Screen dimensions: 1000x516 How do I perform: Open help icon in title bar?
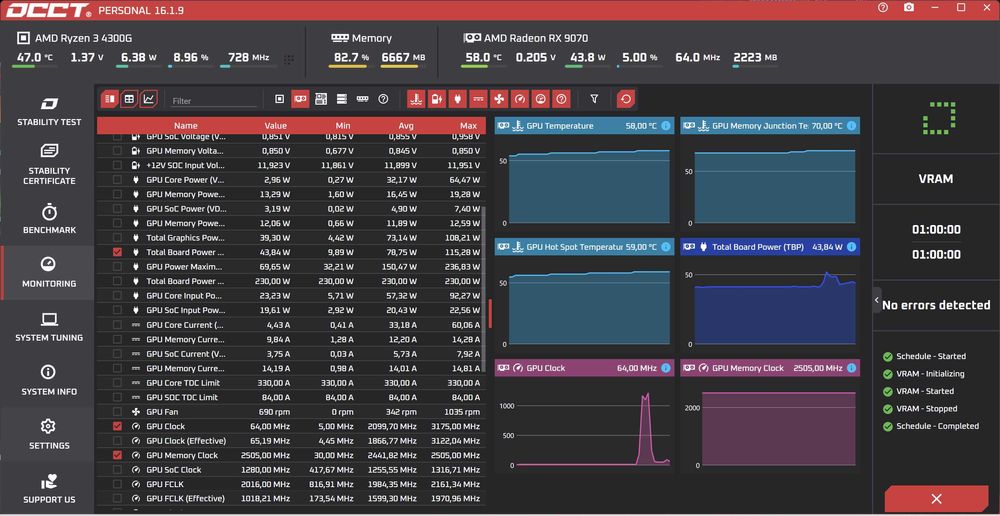pyautogui.click(x=883, y=8)
